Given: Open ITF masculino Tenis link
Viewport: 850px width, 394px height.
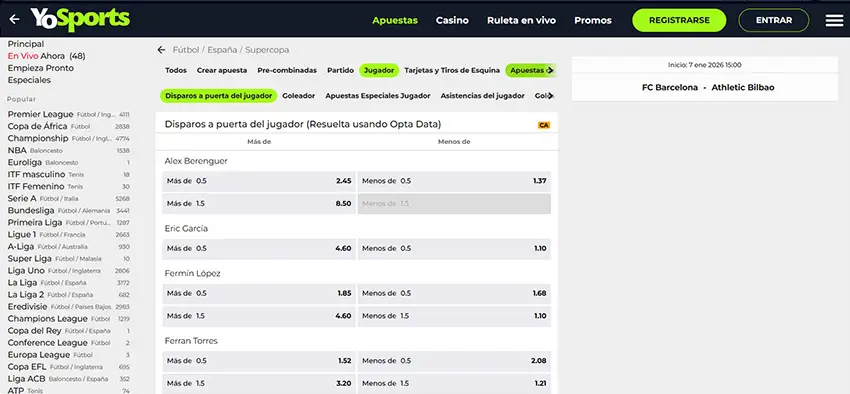Looking at the screenshot, I should pos(68,175).
